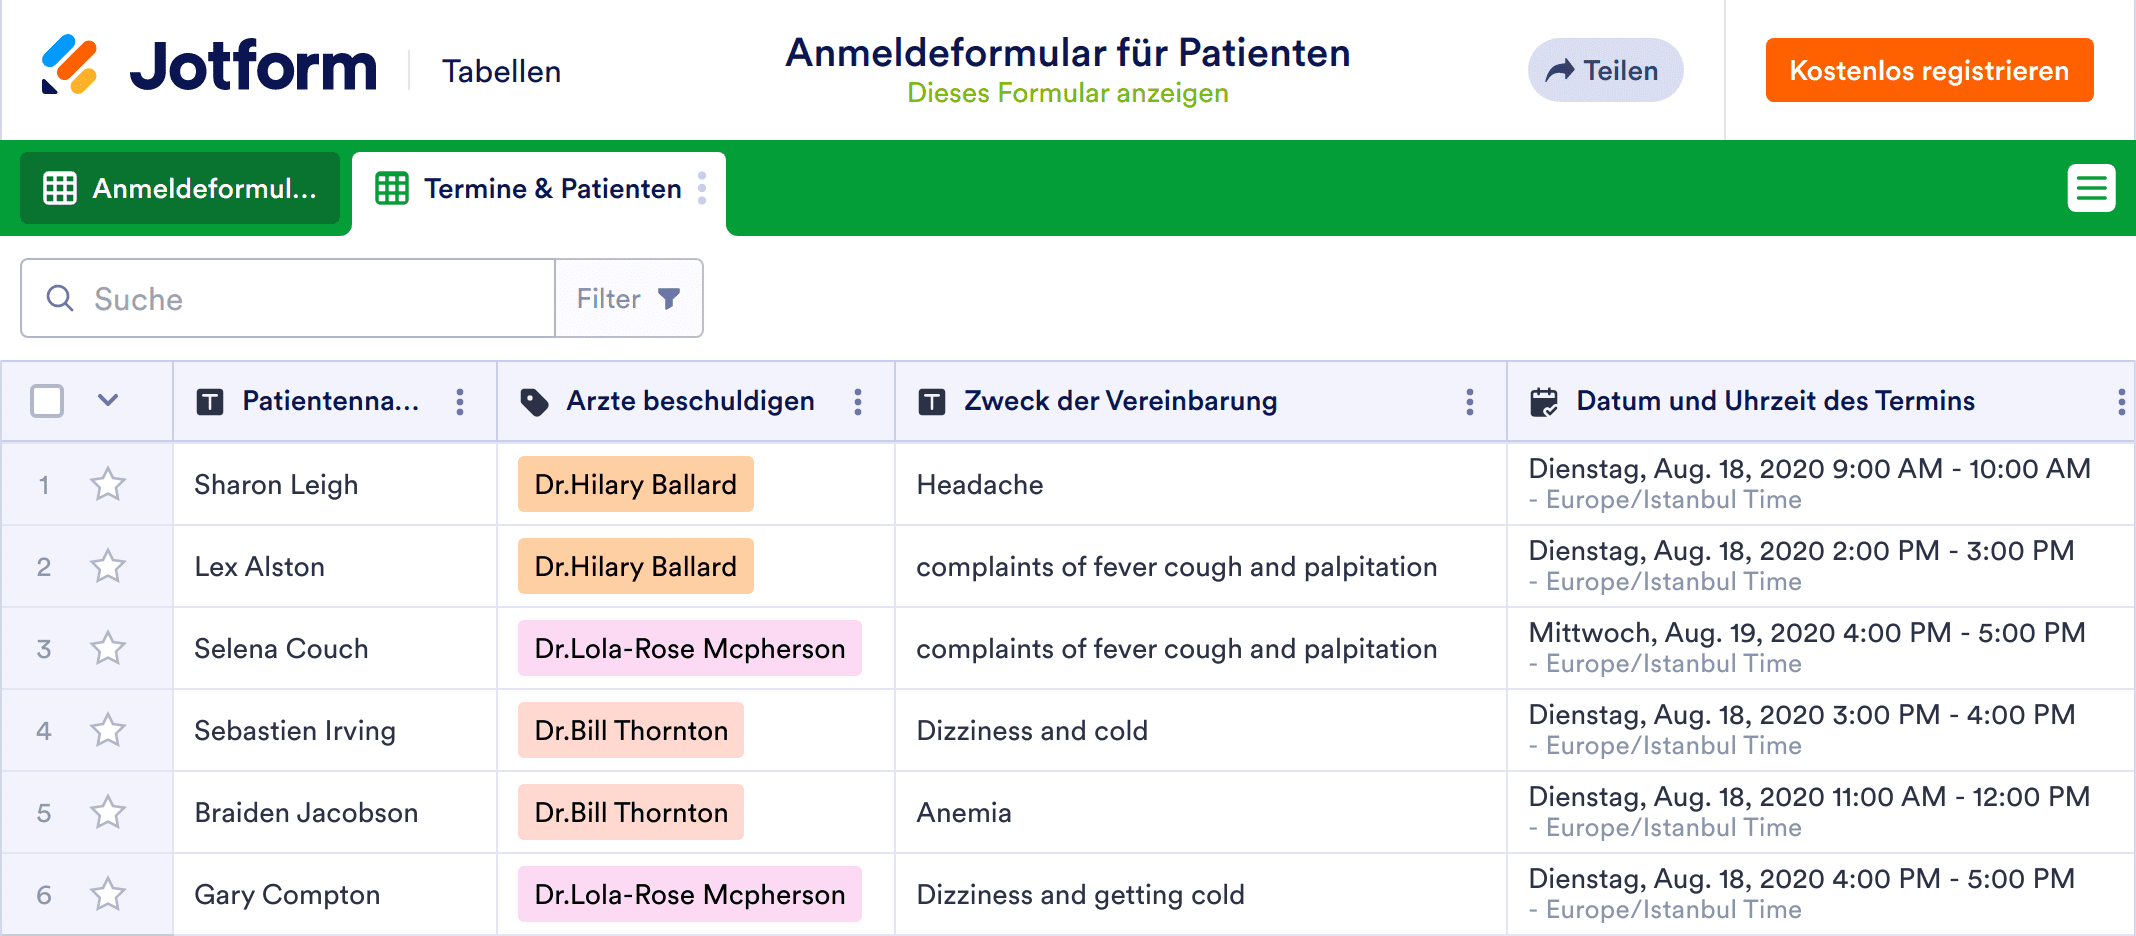This screenshot has width=2136, height=936.
Task: Open the kebab menu on Termine & Patienten tab
Action: pos(703,188)
